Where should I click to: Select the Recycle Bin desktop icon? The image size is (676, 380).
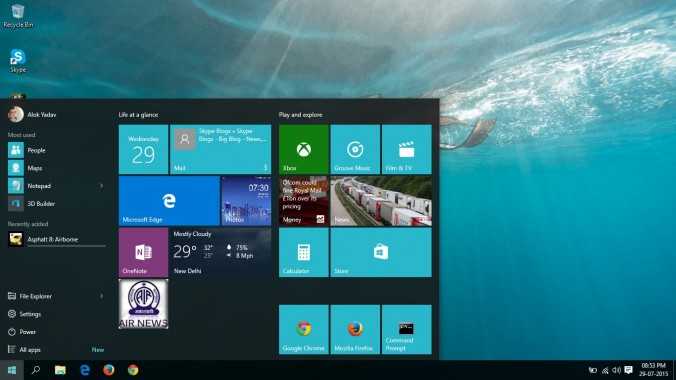pyautogui.click(x=18, y=16)
